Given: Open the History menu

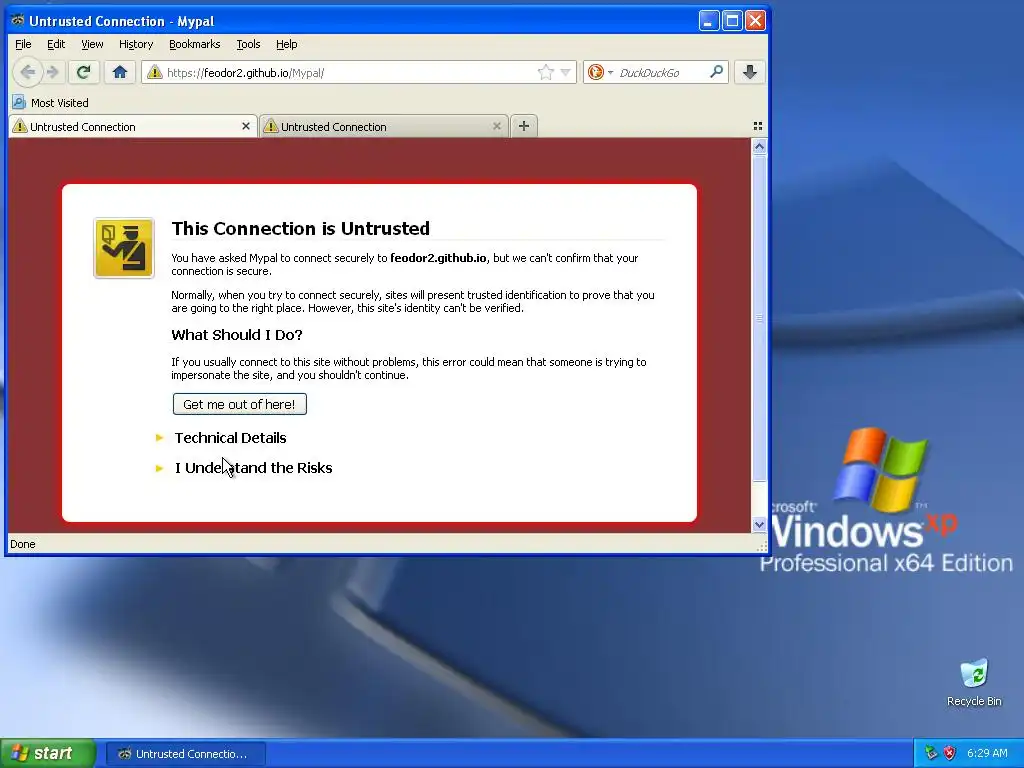Looking at the screenshot, I should coord(136,44).
